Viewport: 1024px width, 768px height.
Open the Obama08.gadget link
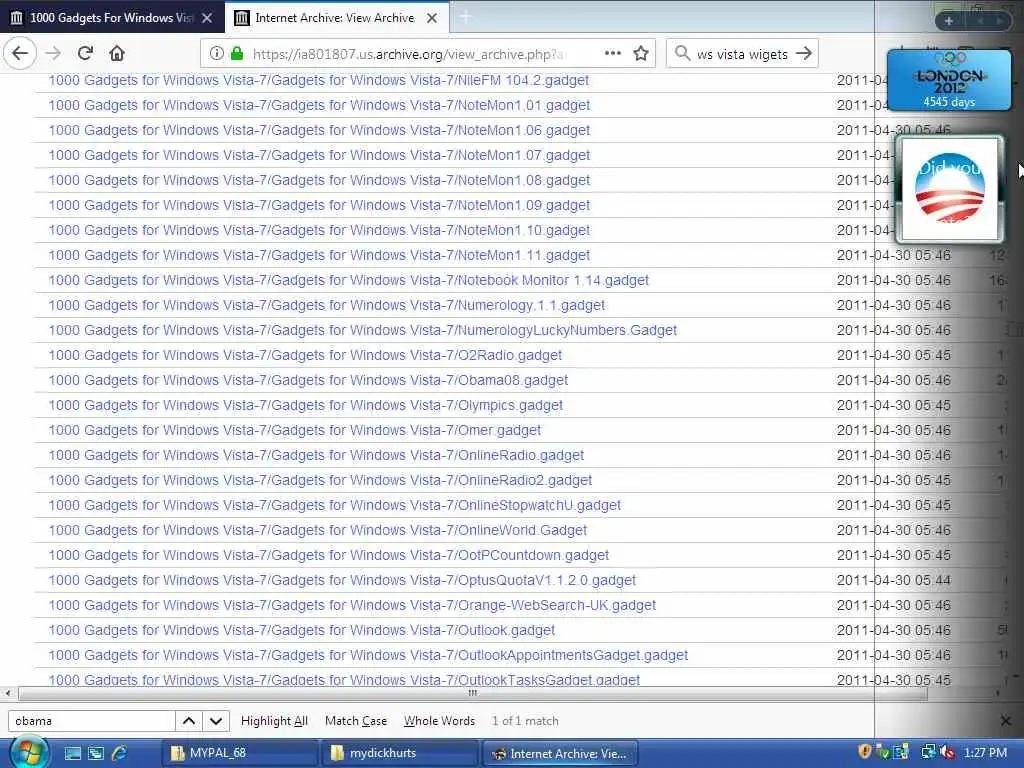pyautogui.click(x=308, y=380)
